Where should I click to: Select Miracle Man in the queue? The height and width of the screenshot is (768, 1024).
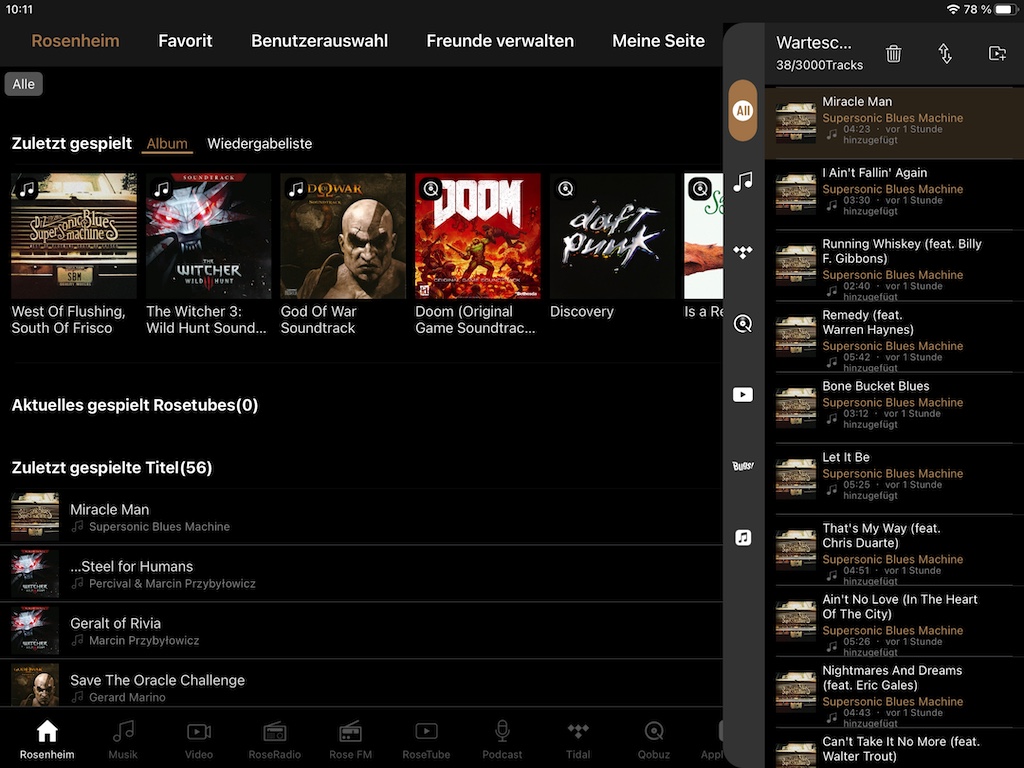[894, 123]
